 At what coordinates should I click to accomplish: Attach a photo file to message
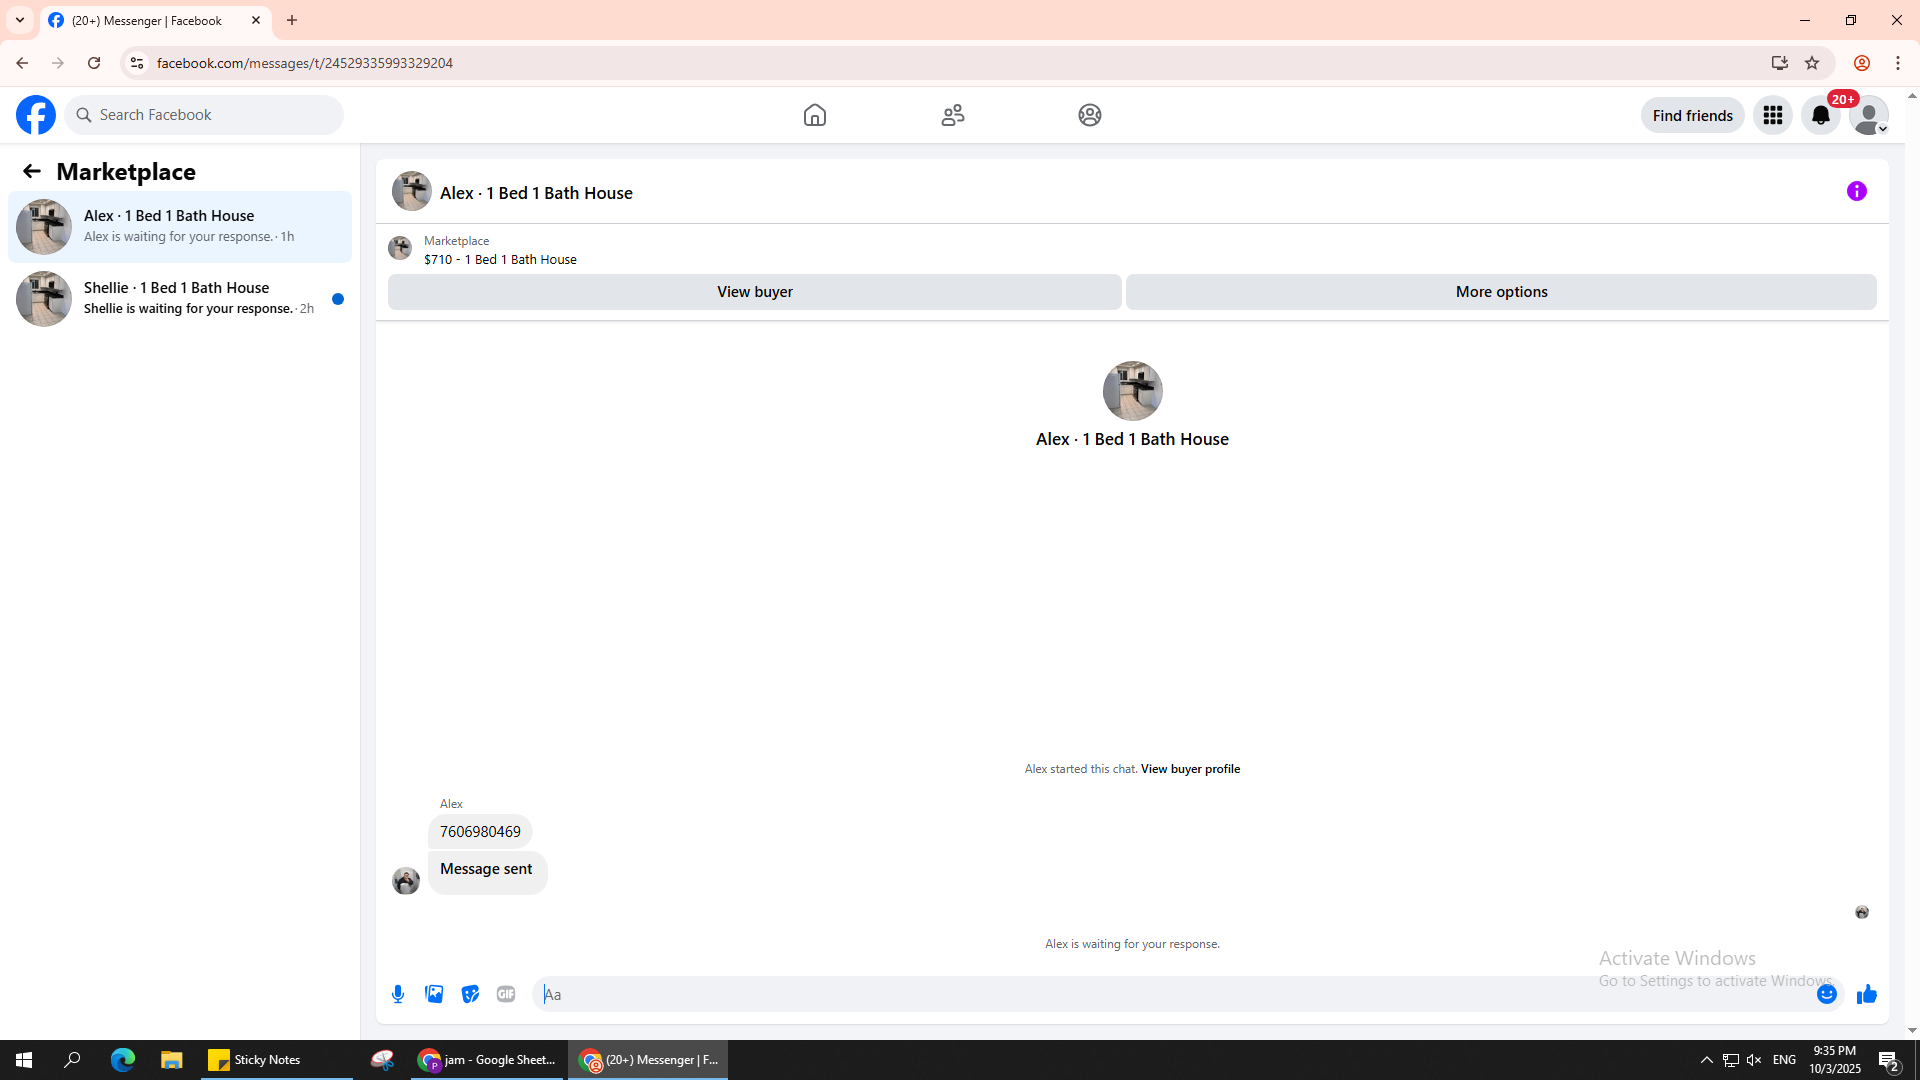click(434, 994)
